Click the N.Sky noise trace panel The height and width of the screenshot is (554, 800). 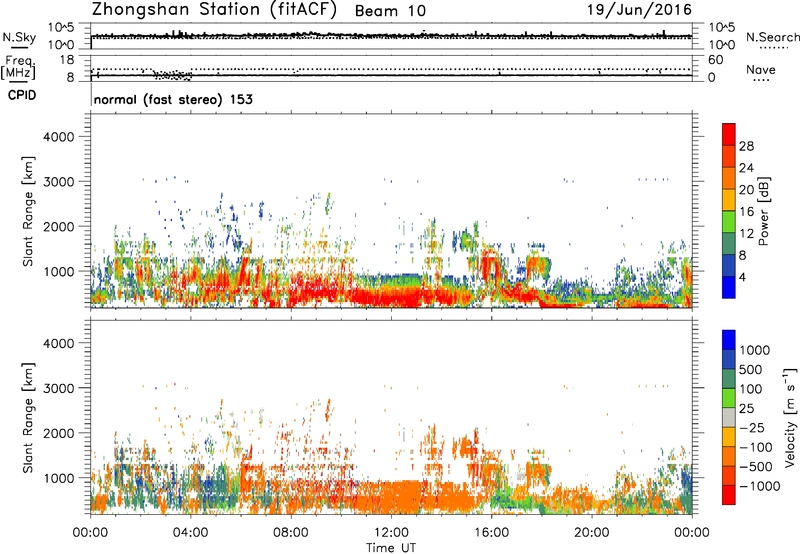coord(391,36)
